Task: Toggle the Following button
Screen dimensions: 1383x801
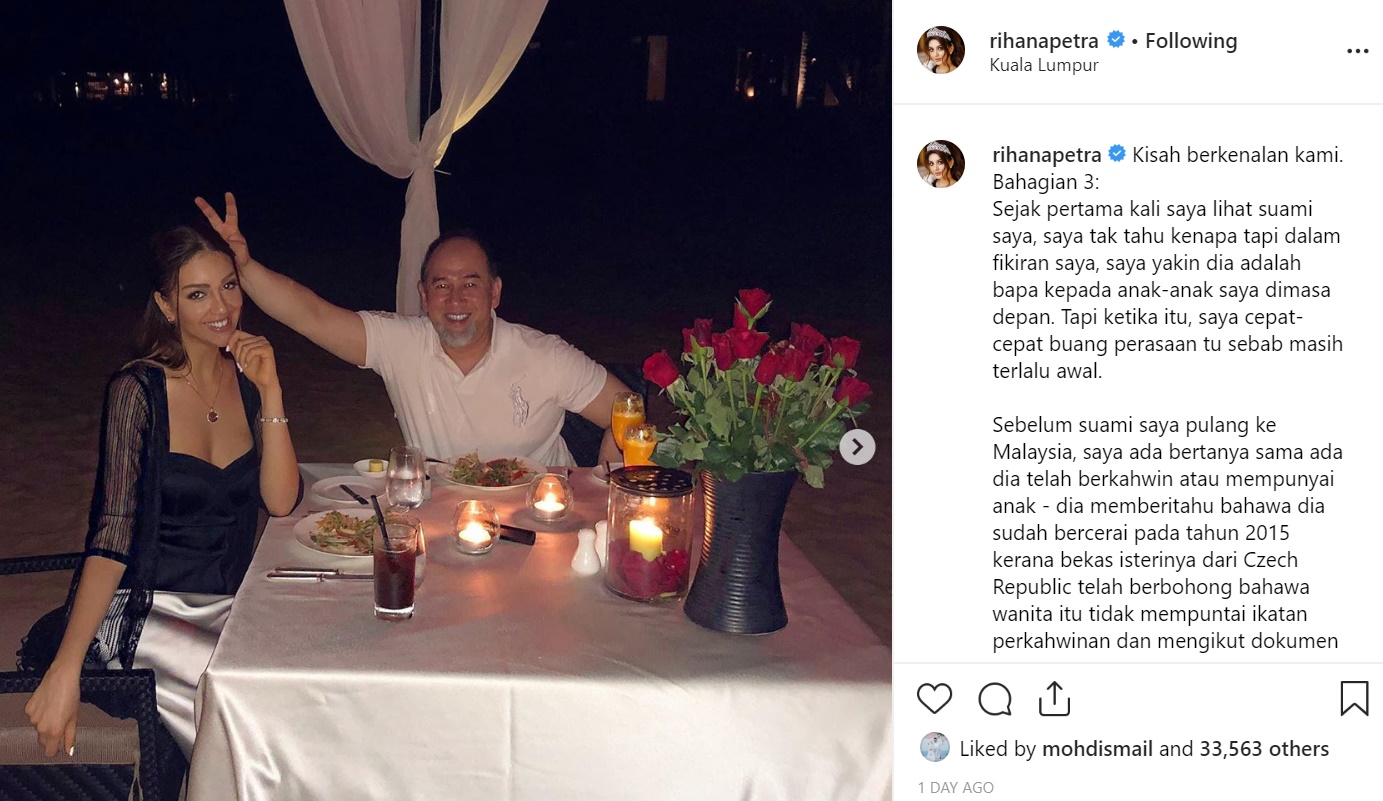Action: [1191, 41]
